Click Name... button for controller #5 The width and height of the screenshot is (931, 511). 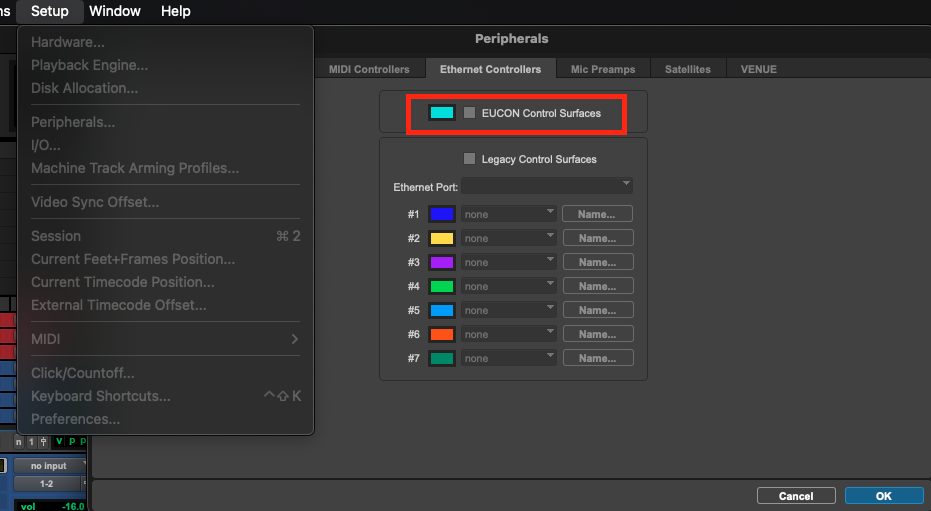(x=597, y=310)
